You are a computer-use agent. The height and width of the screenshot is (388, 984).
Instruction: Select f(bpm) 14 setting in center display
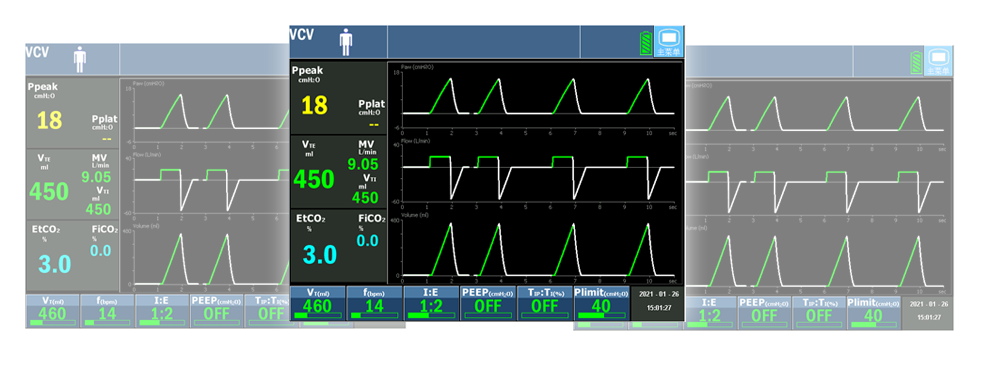(374, 303)
